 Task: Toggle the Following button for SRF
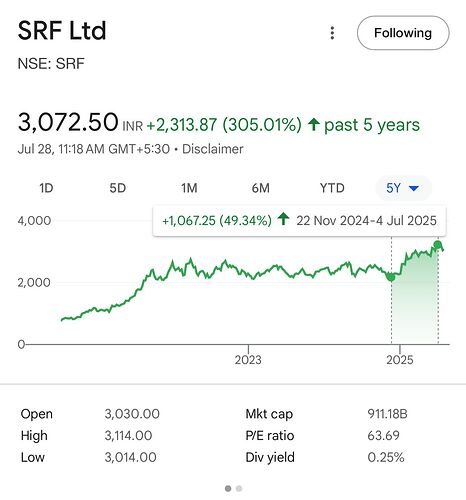(403, 33)
